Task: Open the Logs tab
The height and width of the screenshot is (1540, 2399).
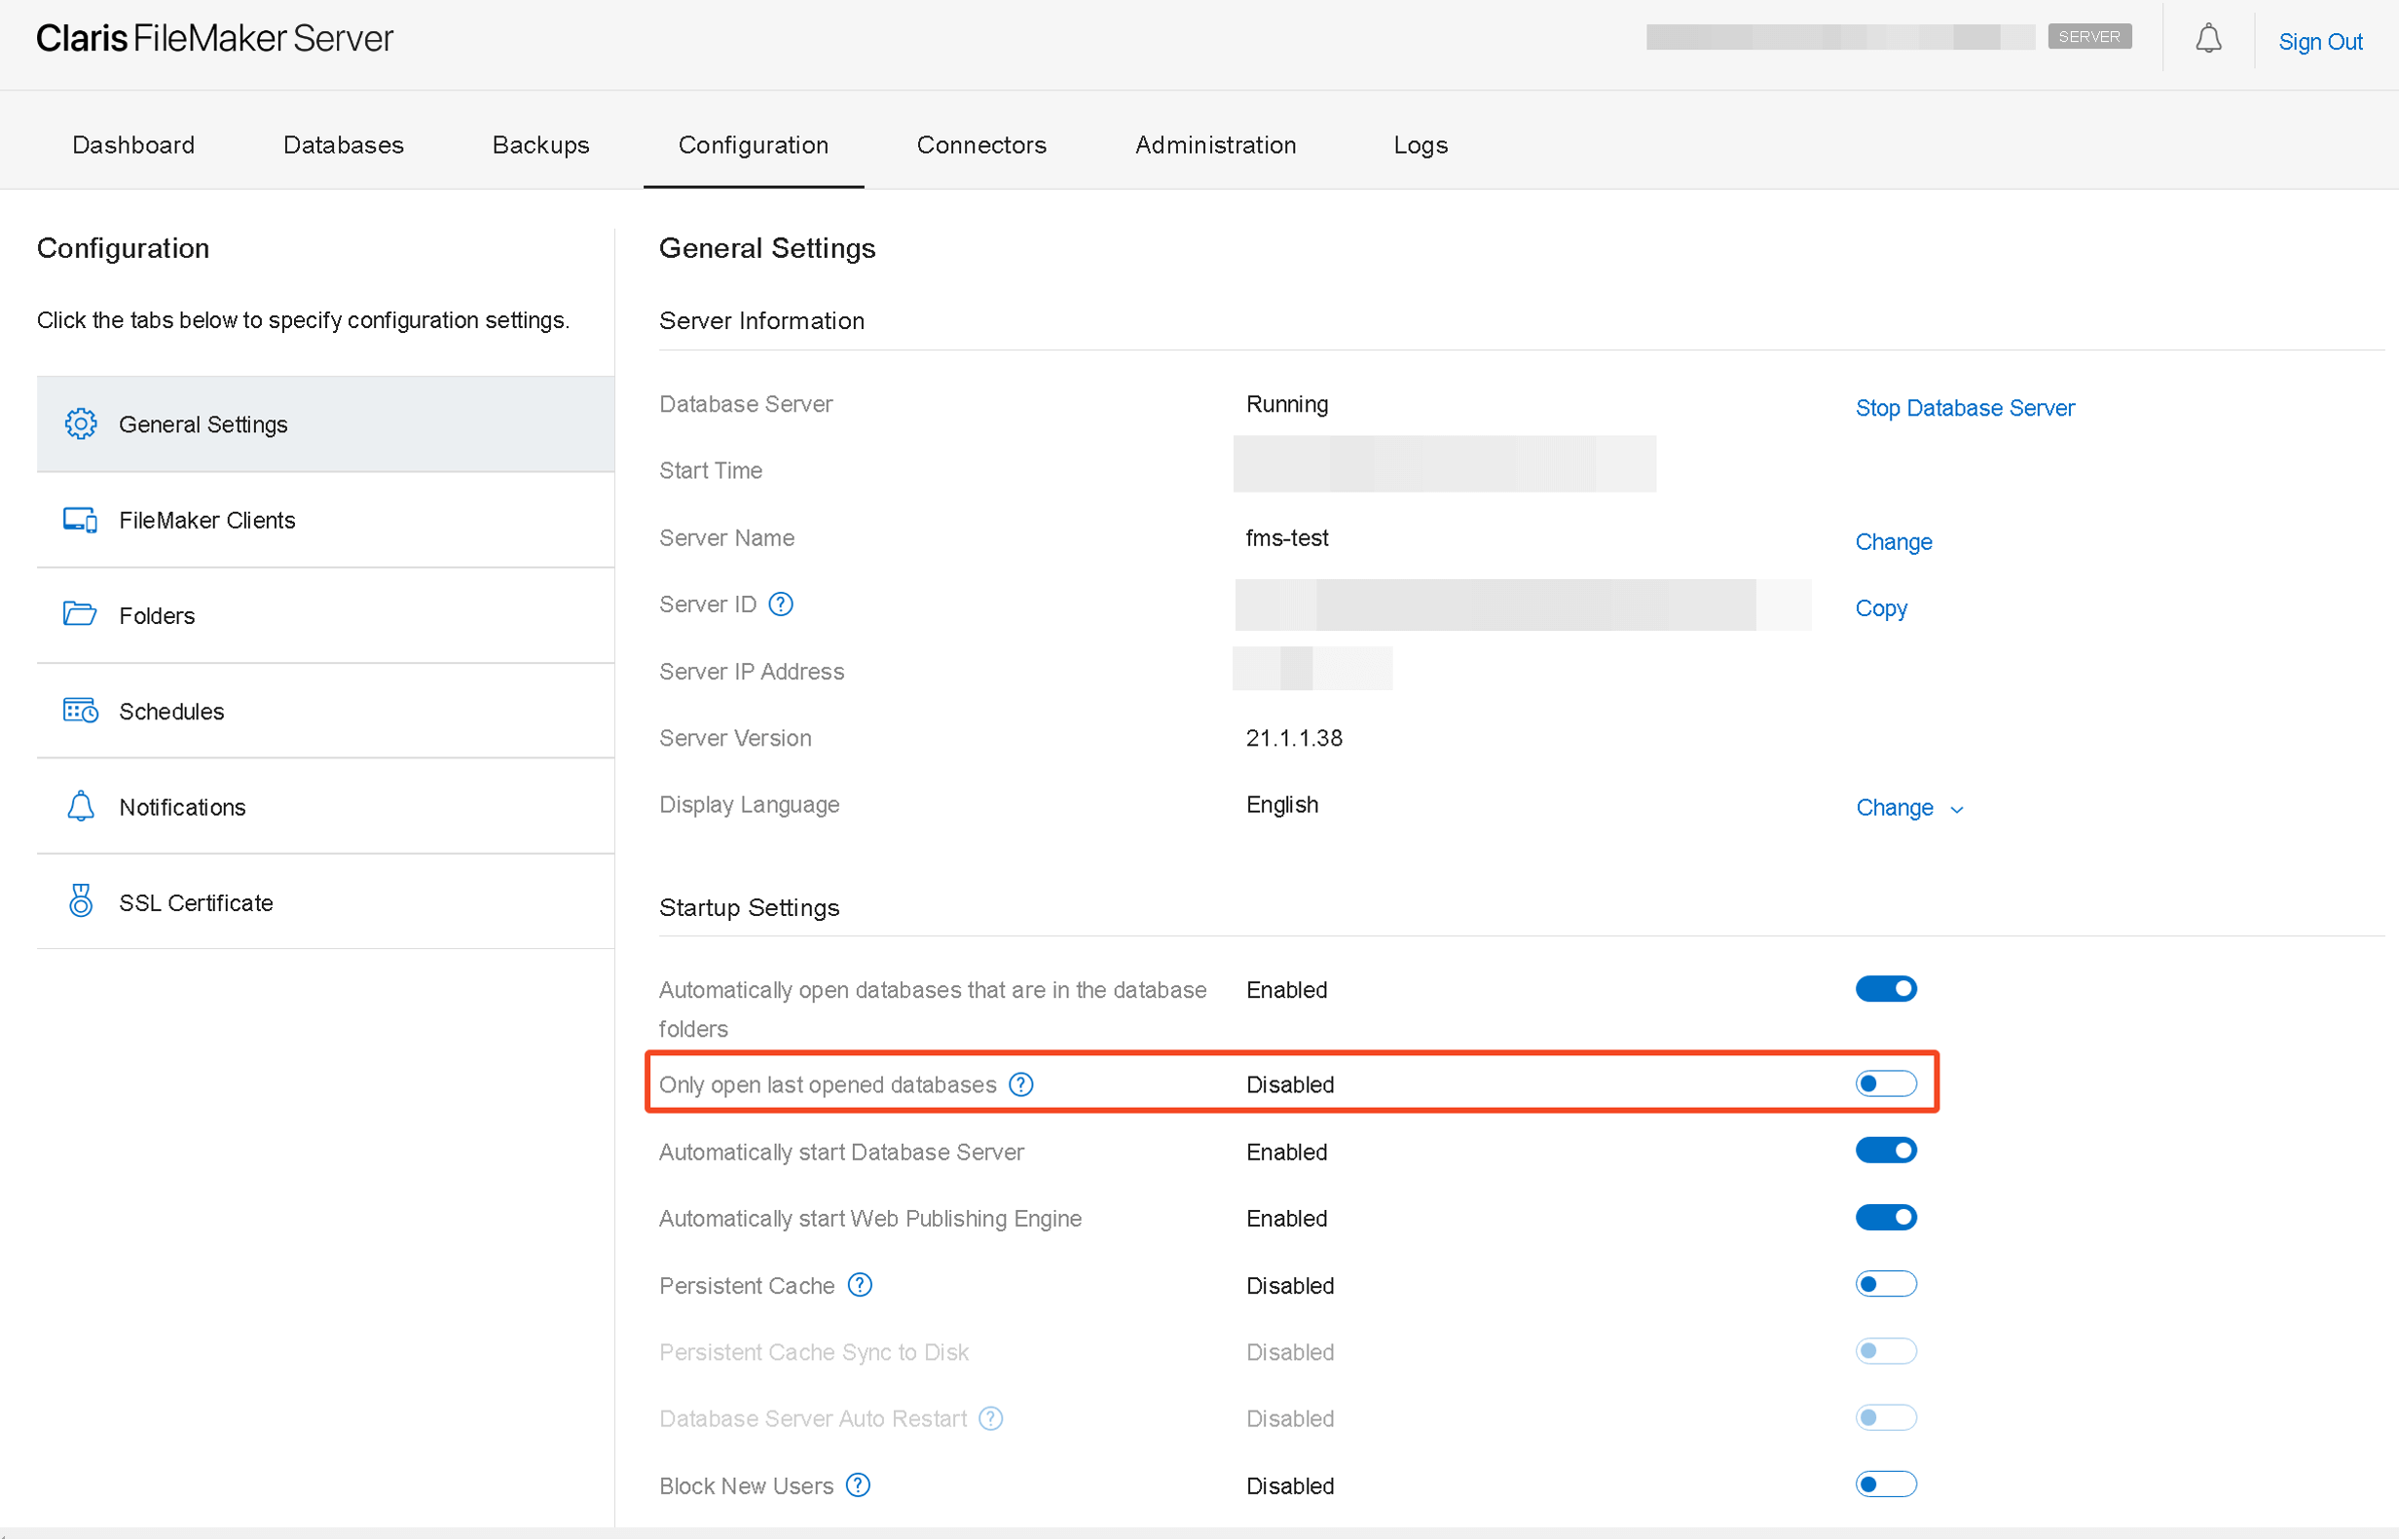Action: pyautogui.click(x=1420, y=145)
